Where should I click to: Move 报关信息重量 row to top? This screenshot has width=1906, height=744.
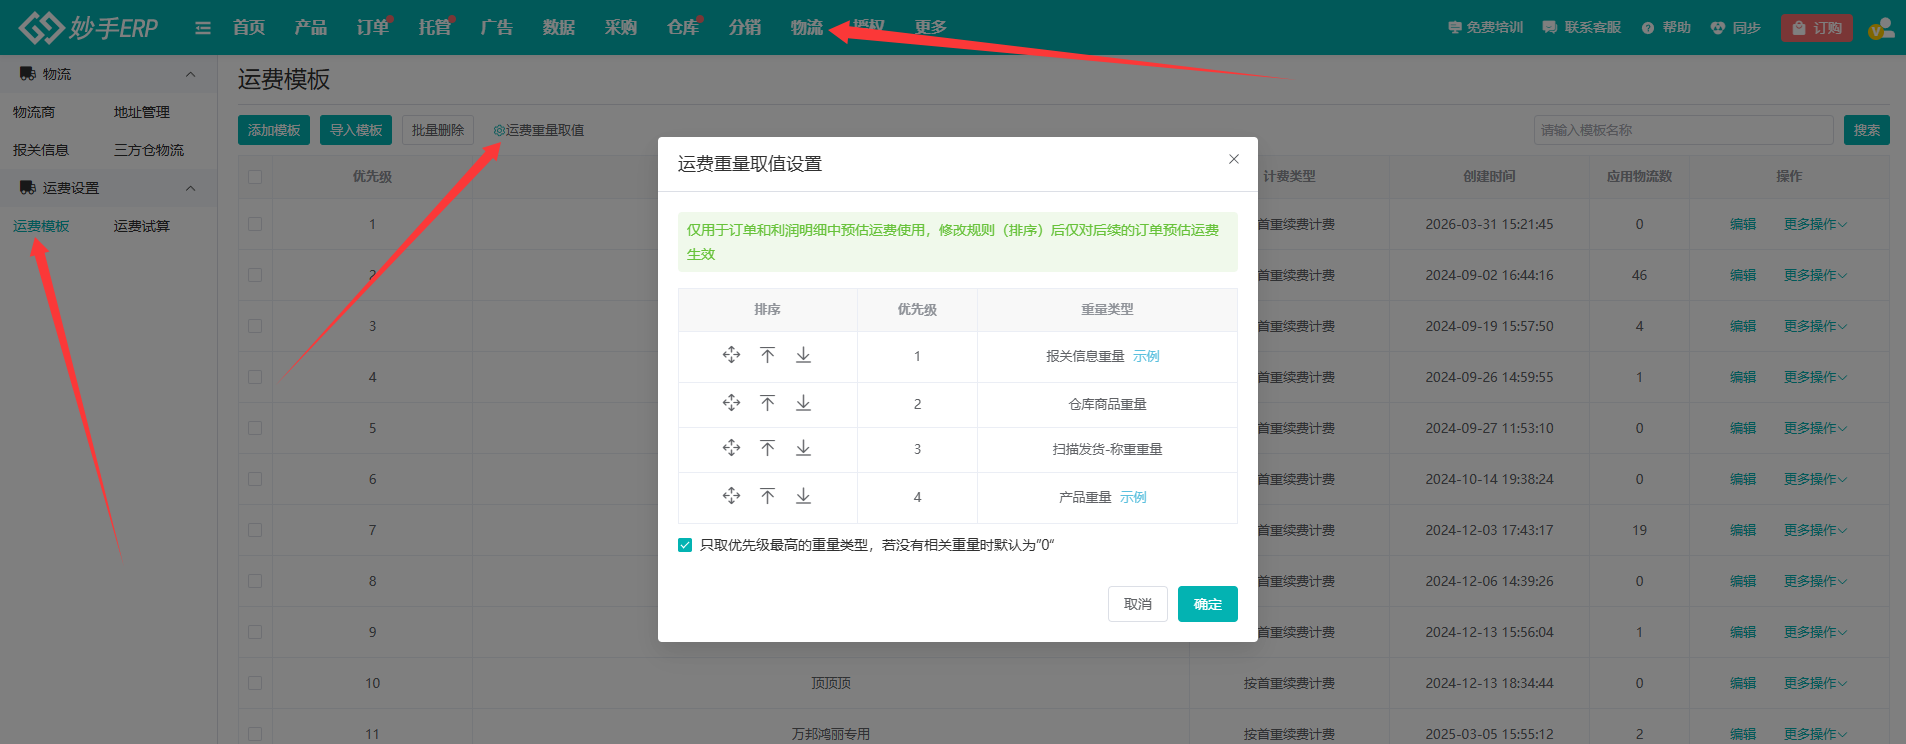(x=768, y=355)
